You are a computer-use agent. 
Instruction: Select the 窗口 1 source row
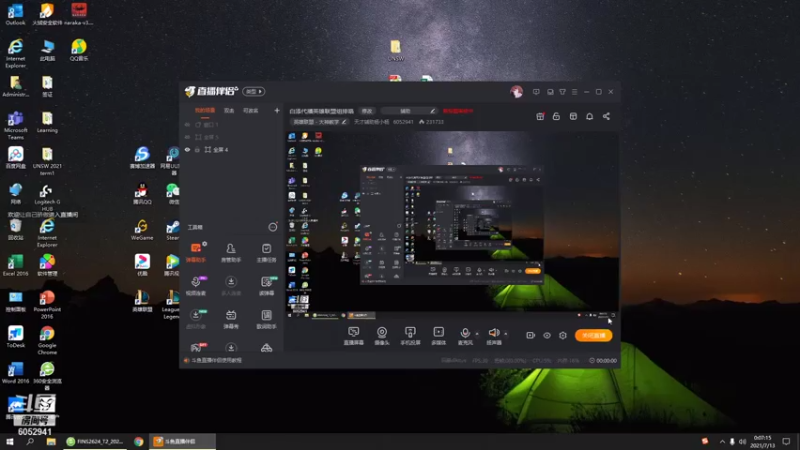(232, 124)
